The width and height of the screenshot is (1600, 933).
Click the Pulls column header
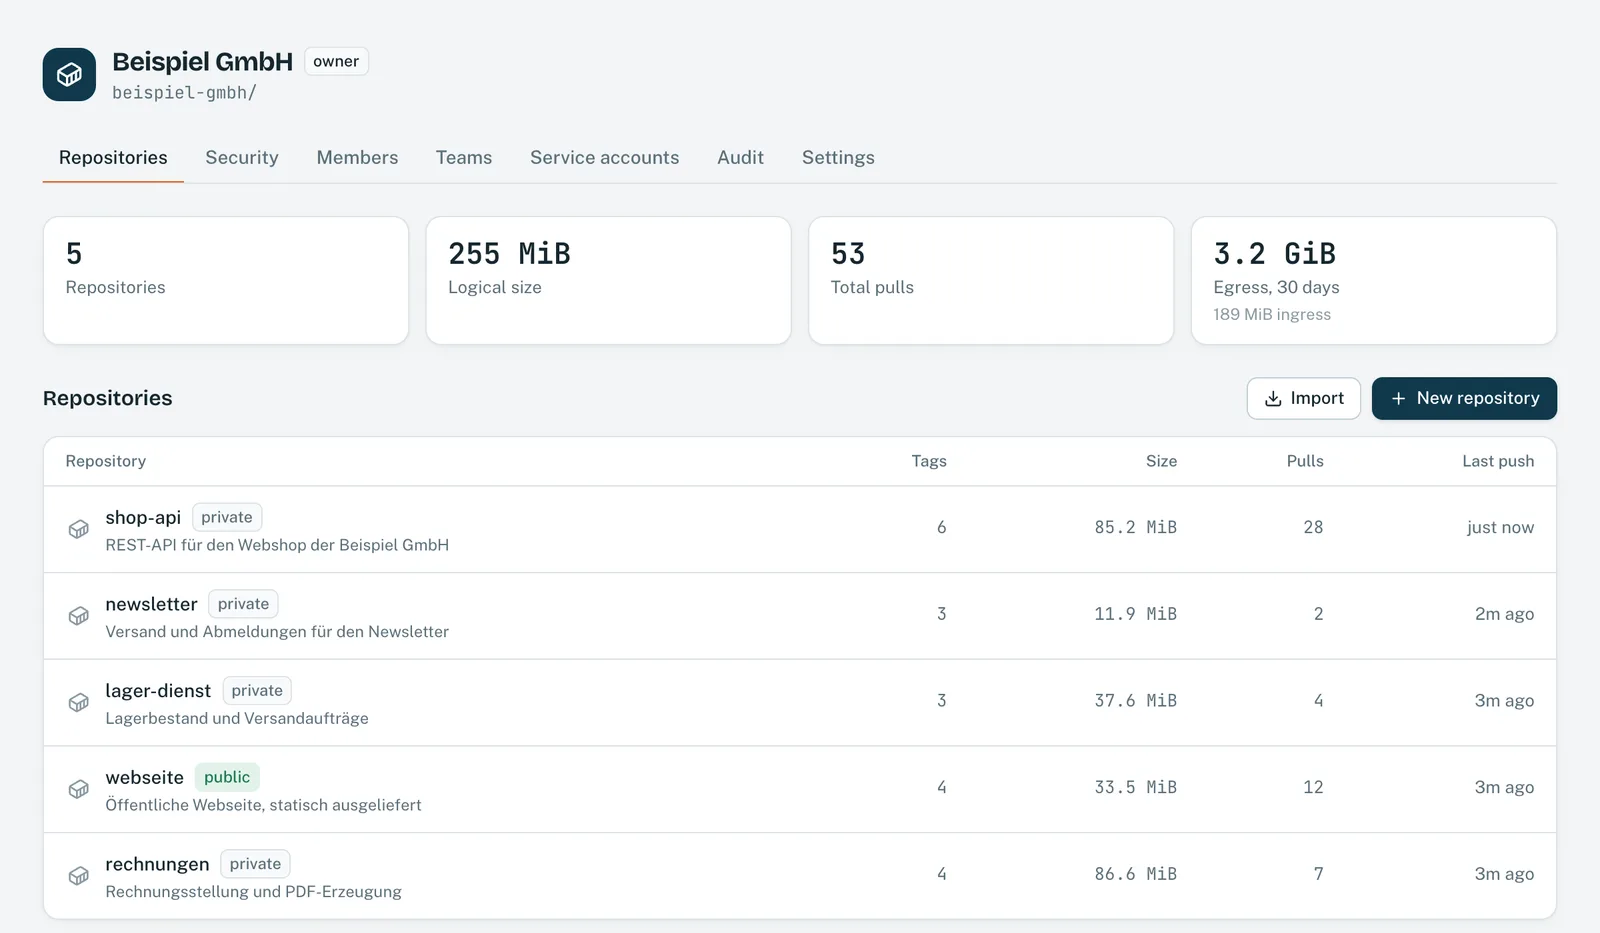tap(1305, 461)
